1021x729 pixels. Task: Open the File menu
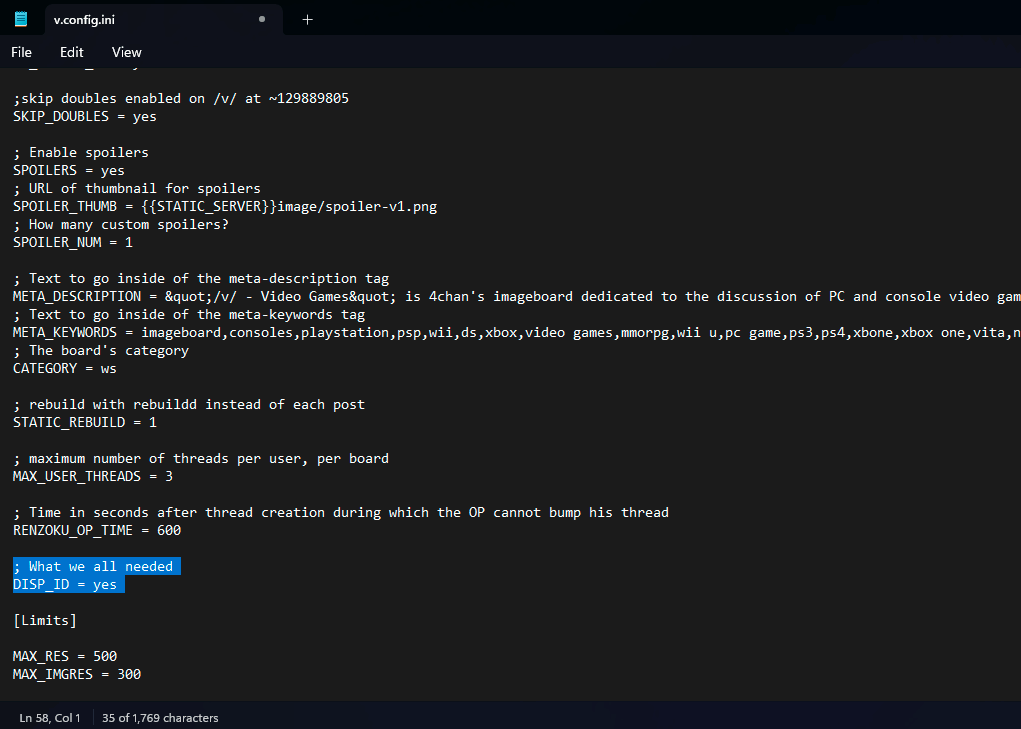pos(21,52)
